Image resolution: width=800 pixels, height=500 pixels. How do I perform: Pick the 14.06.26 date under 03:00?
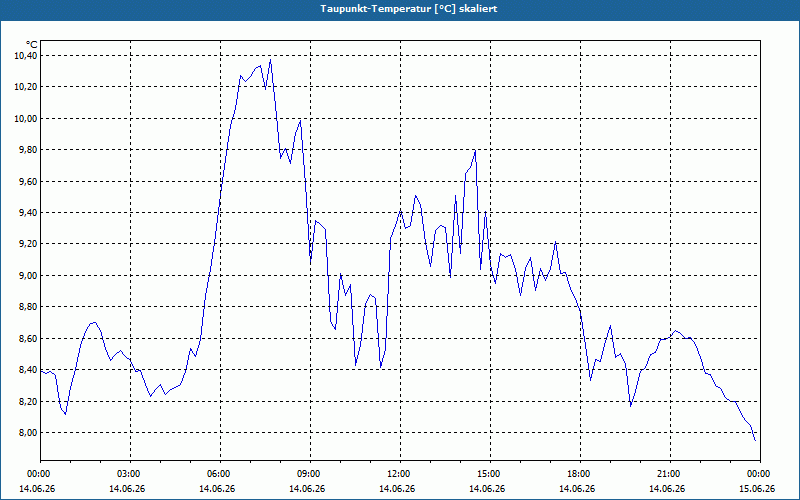(x=127, y=489)
